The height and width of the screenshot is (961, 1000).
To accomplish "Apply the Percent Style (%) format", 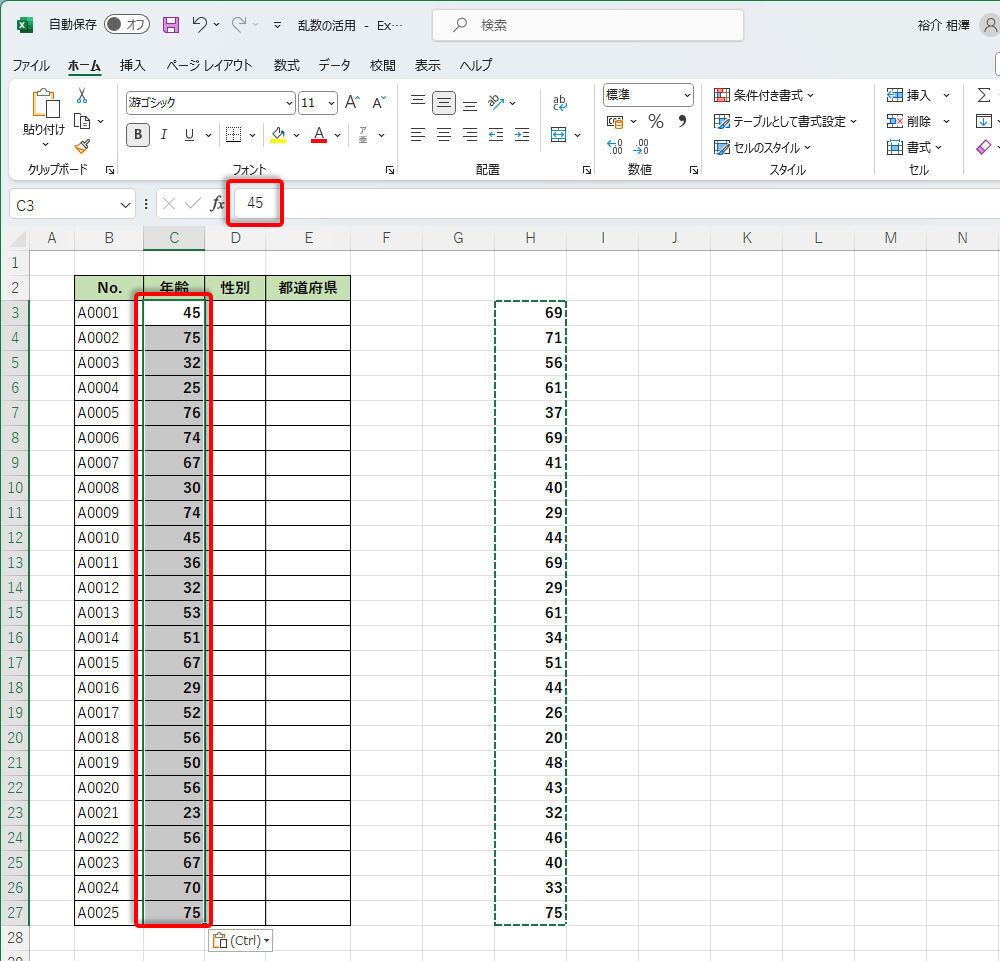I will click(x=656, y=121).
